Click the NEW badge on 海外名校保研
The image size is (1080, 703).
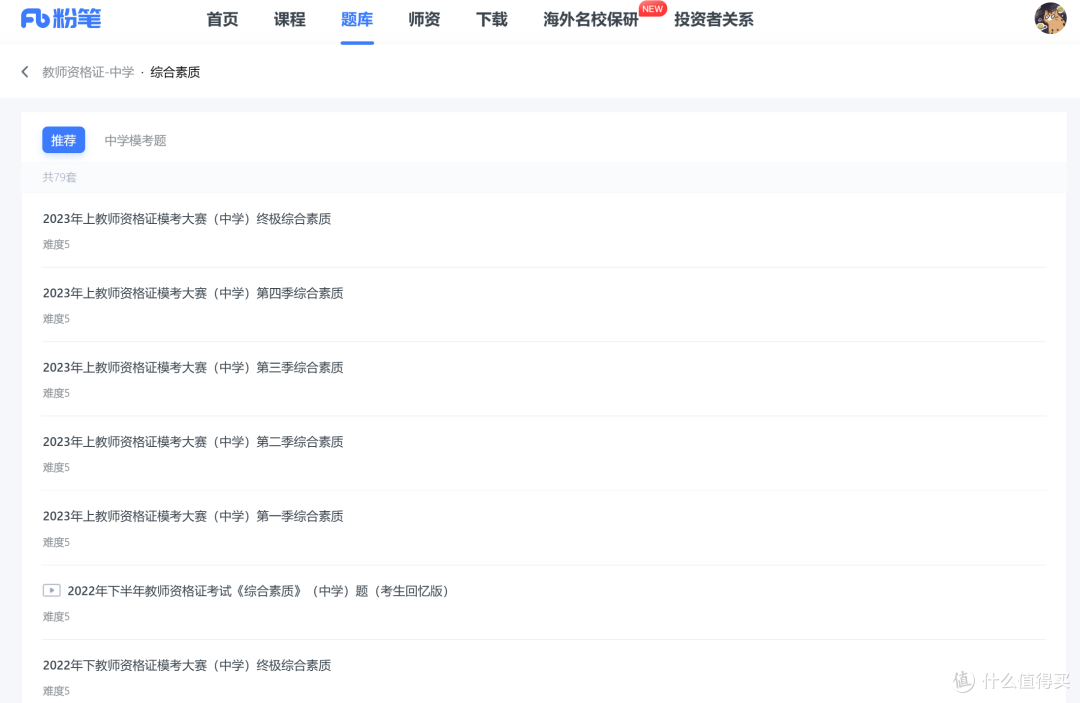point(652,9)
